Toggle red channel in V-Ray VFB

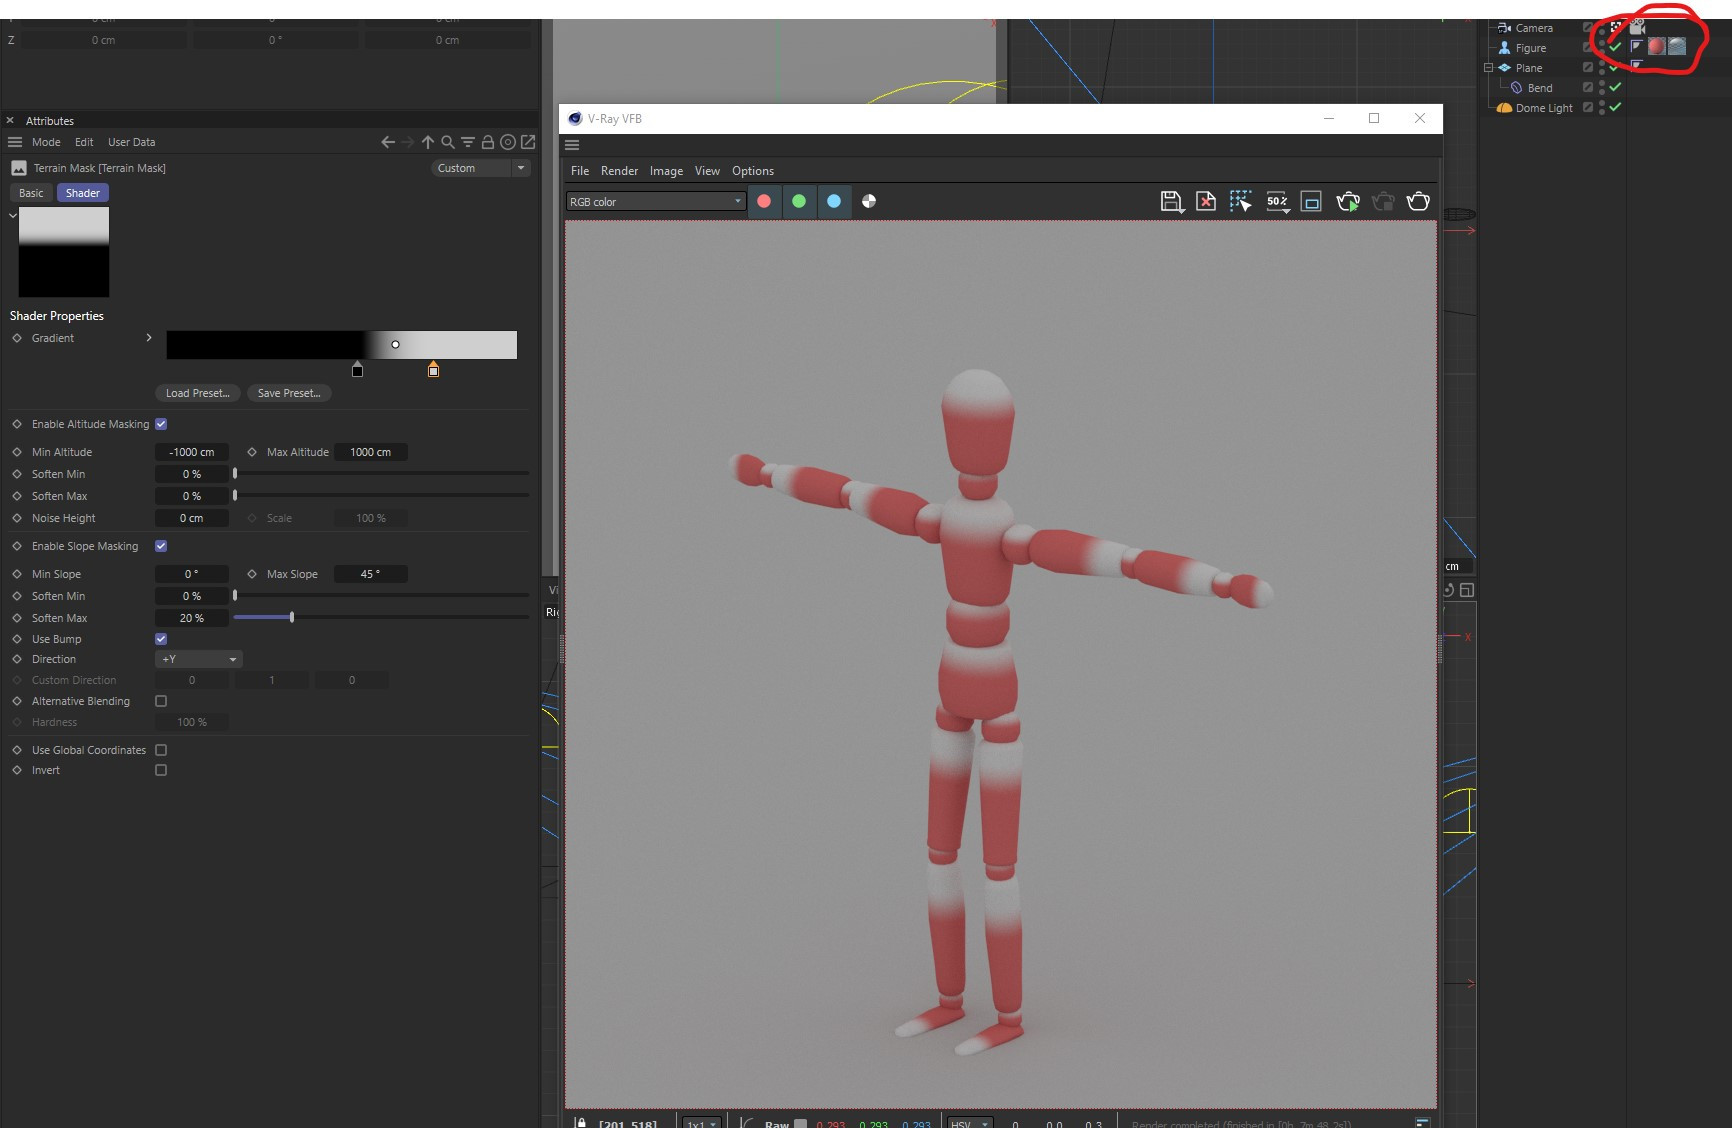coord(764,201)
